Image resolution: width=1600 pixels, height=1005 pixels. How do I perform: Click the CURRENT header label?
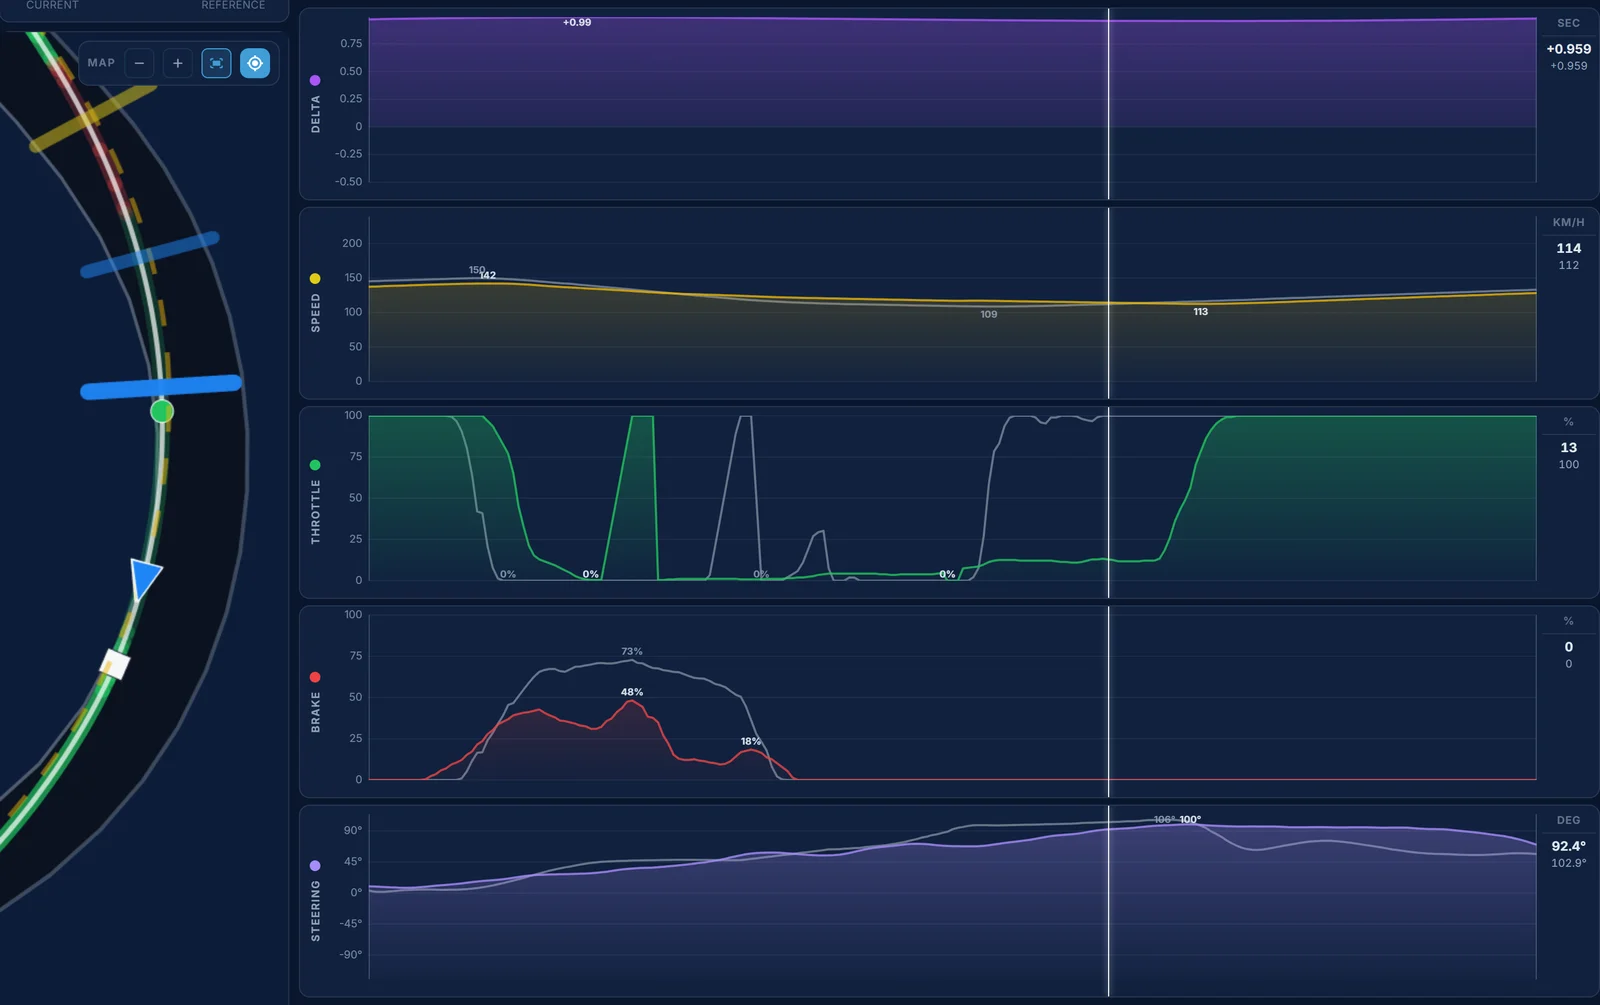52,5
